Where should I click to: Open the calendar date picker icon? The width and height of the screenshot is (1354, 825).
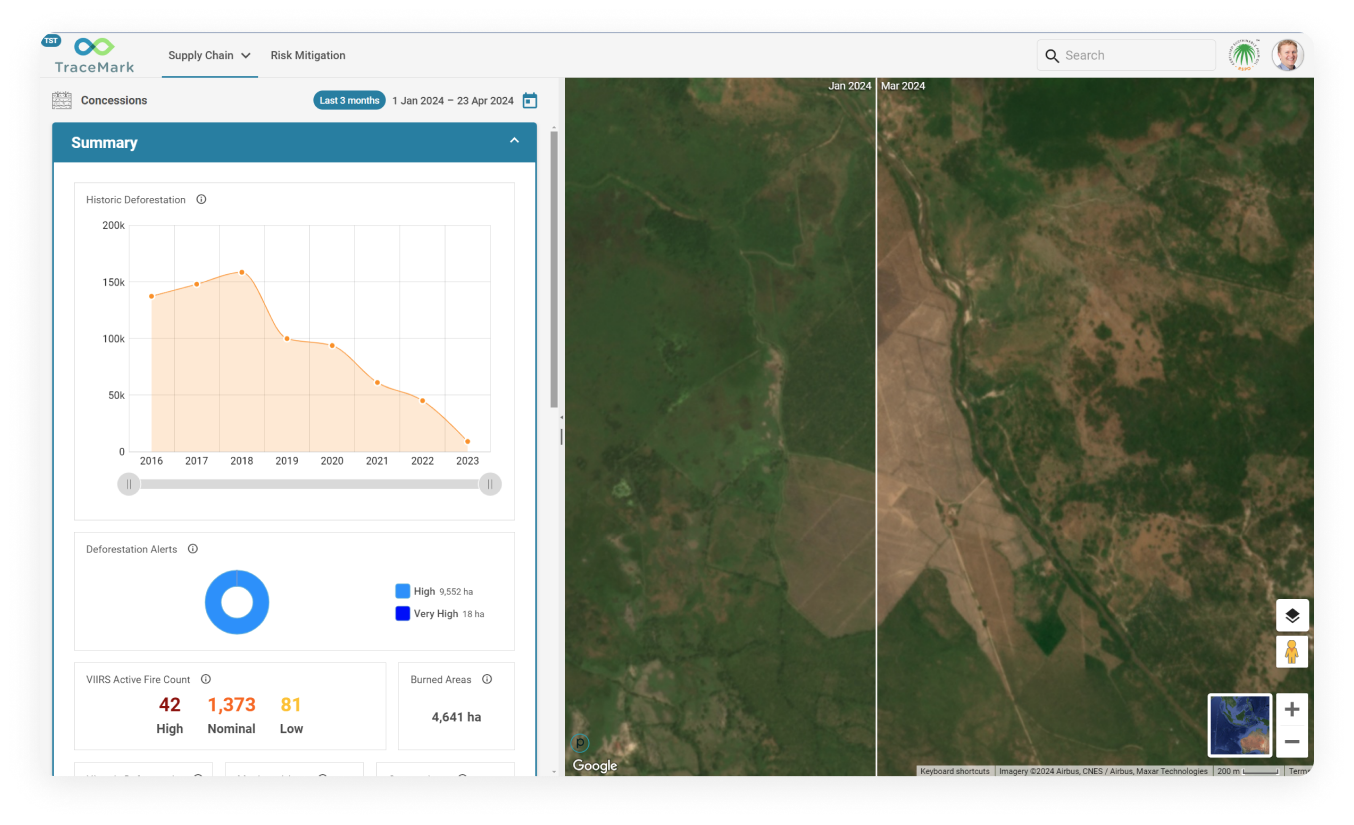click(x=530, y=100)
